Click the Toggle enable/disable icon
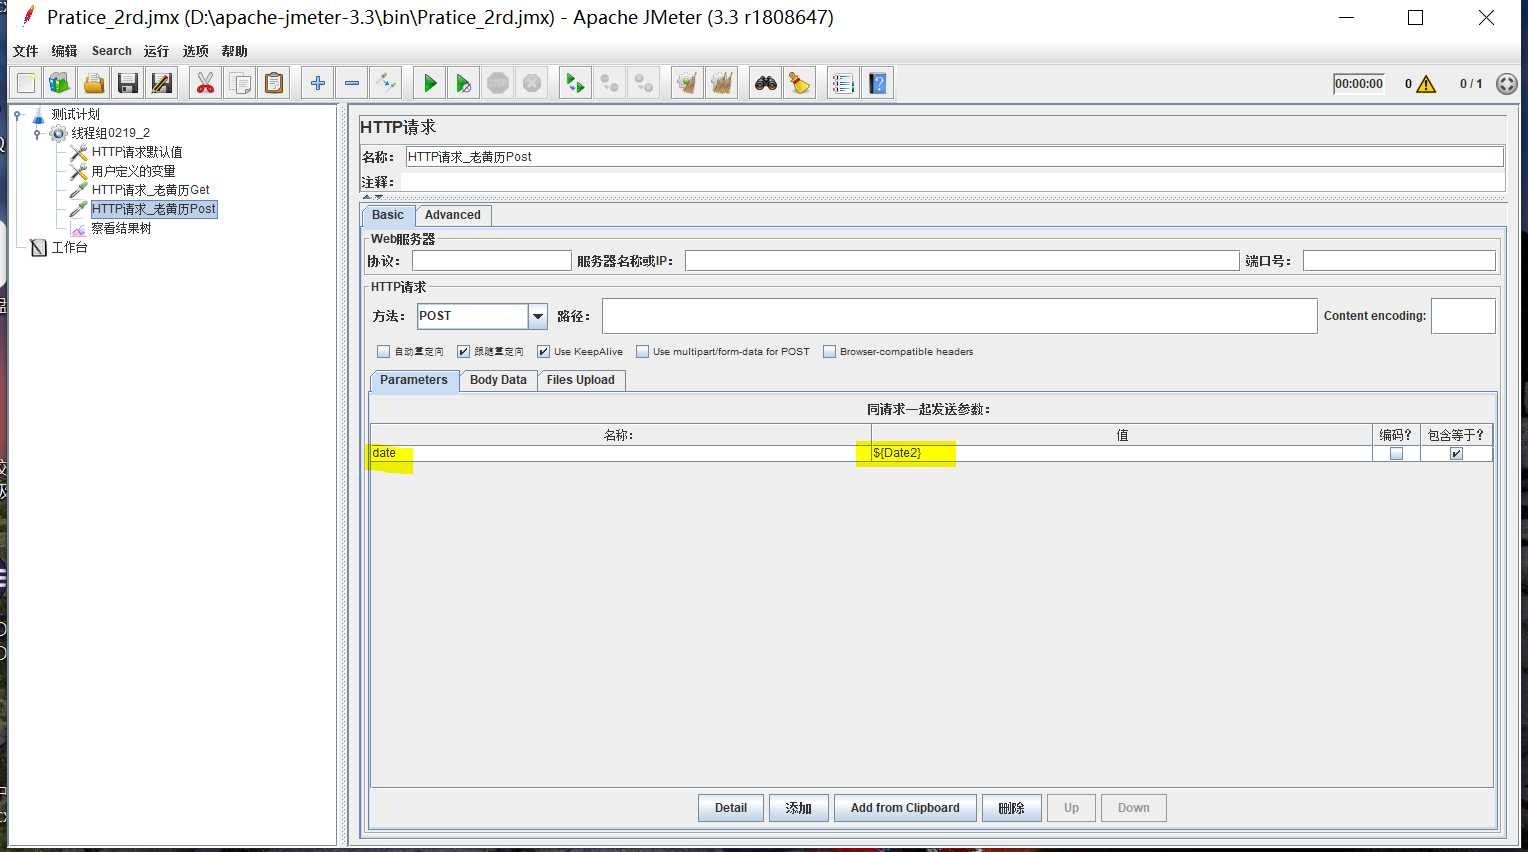Screen dimensions: 1528x852 click(x=386, y=83)
